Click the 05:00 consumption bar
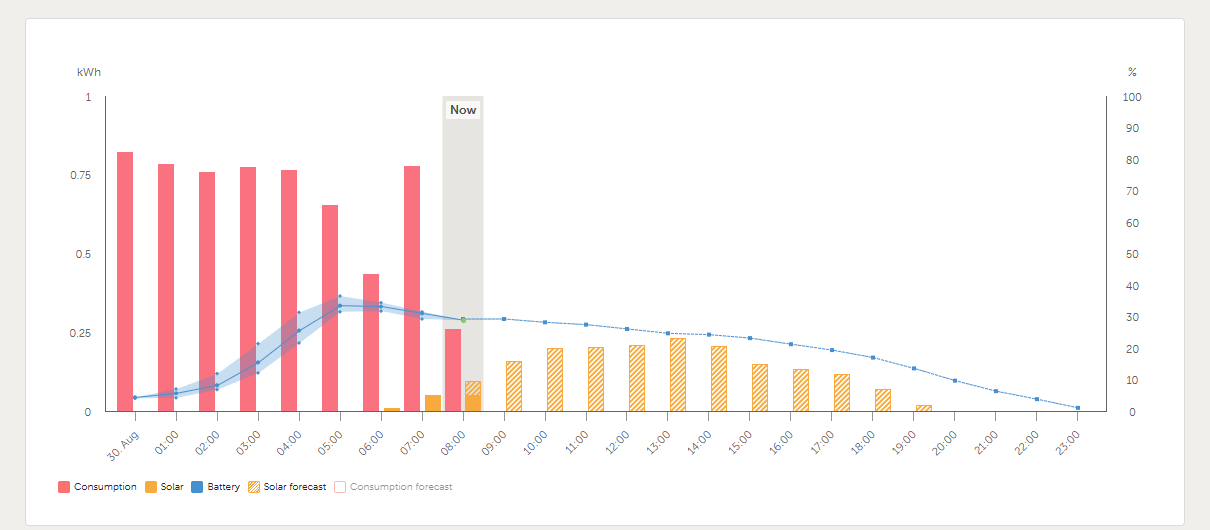 pyautogui.click(x=330, y=308)
